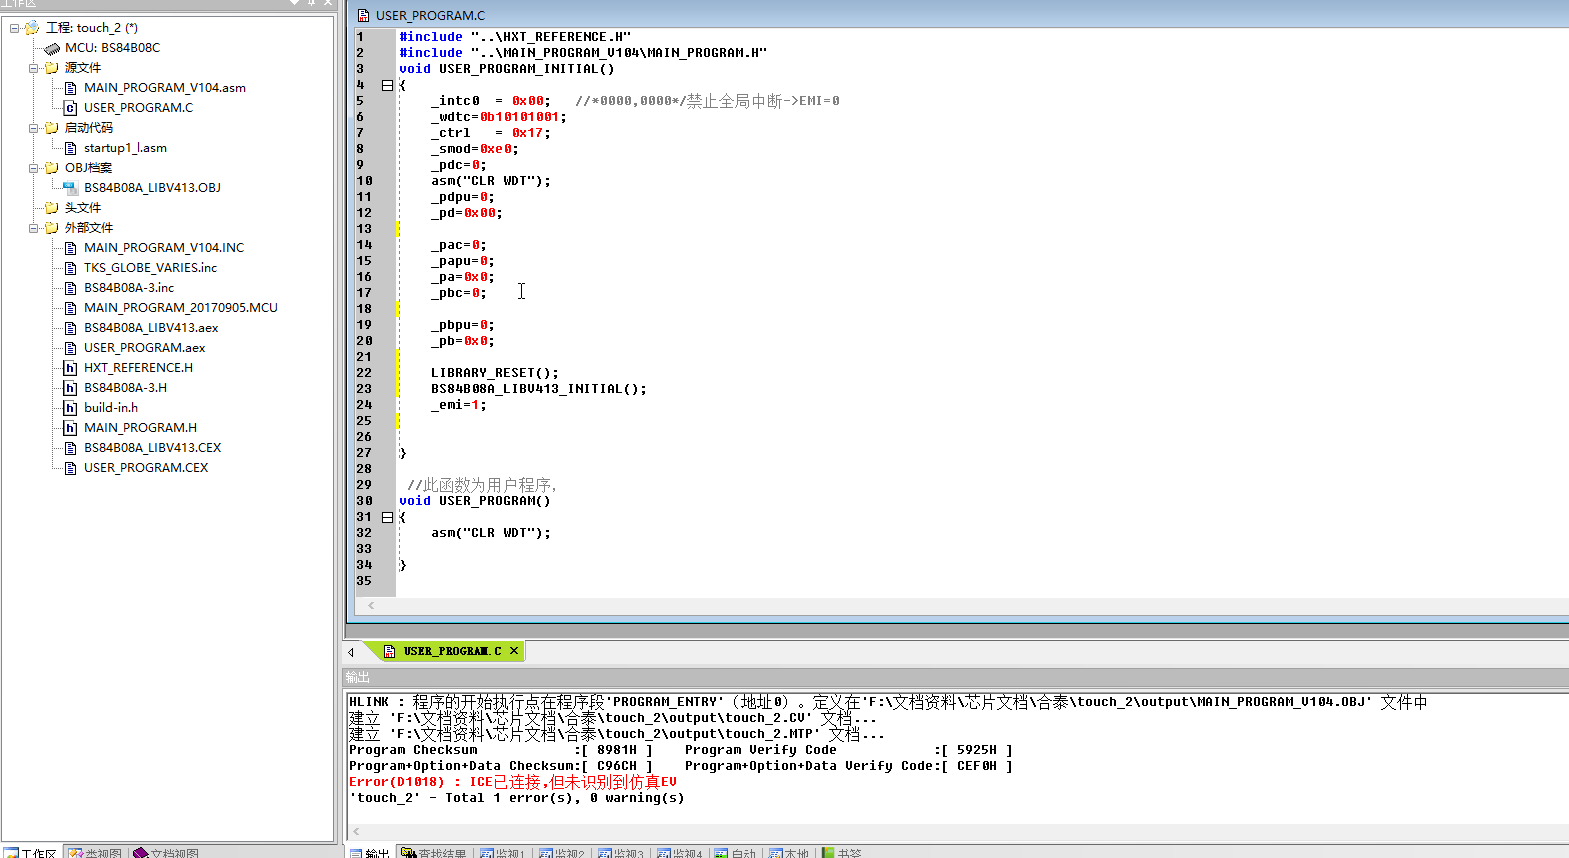The image size is (1569, 858).
Task: Click the MCU chip icon
Action: [x=52, y=48]
